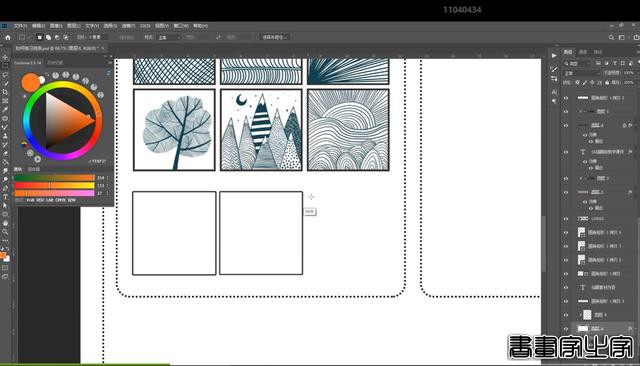Open the layer filter kind dropdown

[x=577, y=63]
